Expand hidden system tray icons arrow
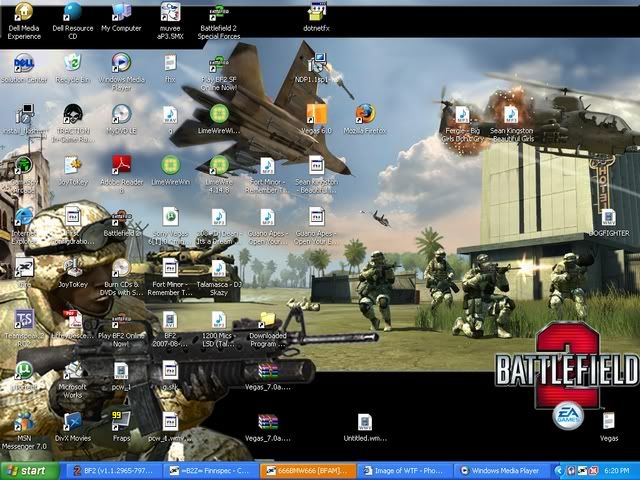The height and width of the screenshot is (480, 640). [x=558, y=471]
